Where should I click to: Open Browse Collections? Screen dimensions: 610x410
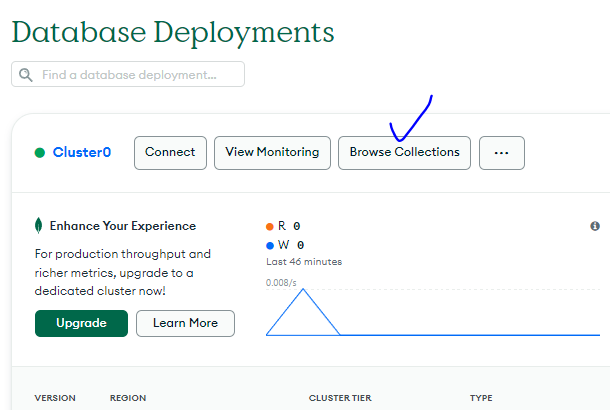click(x=404, y=153)
